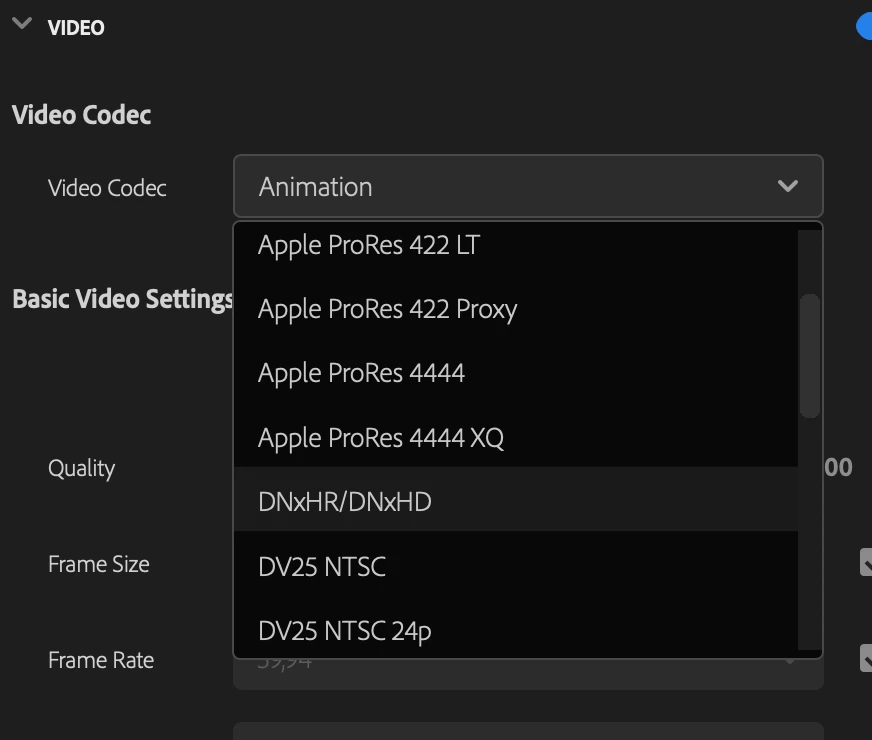The height and width of the screenshot is (740, 872).
Task: Select Apple ProRes 422 LT codec
Action: (x=516, y=245)
